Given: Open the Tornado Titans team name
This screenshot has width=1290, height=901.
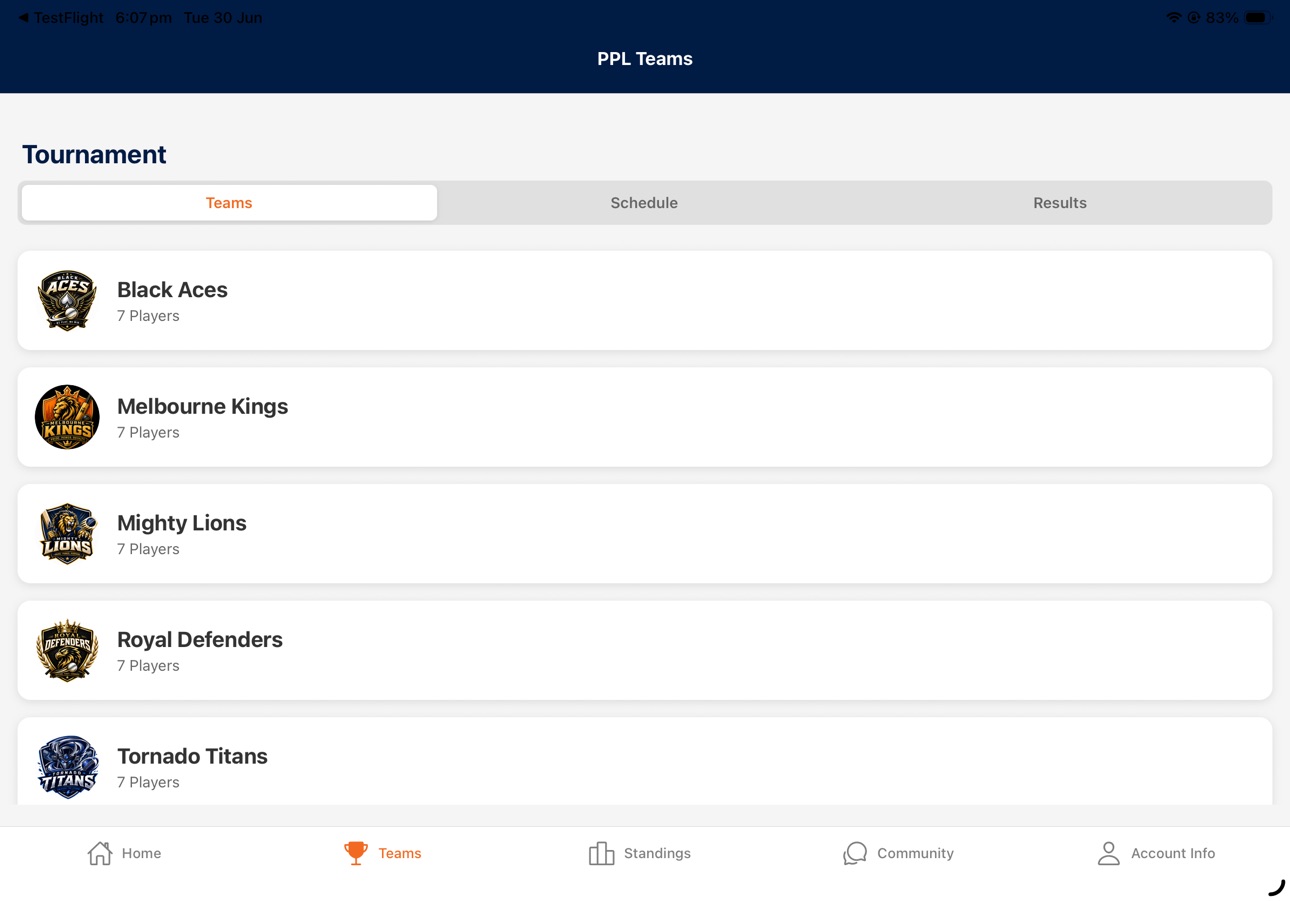Looking at the screenshot, I should [192, 756].
